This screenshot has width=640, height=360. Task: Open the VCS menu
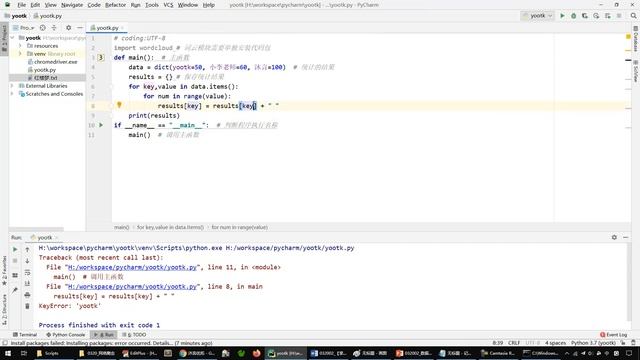coord(168,5)
